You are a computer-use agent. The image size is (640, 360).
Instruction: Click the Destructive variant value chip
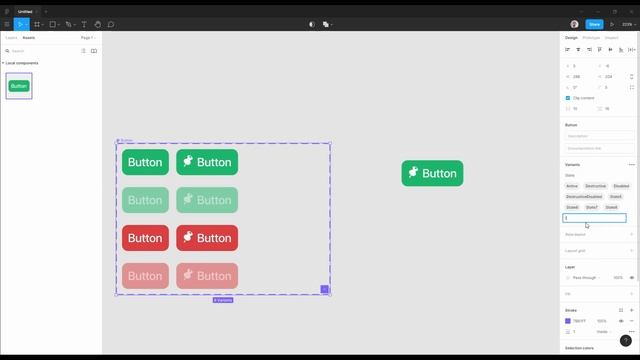pyautogui.click(x=596, y=186)
